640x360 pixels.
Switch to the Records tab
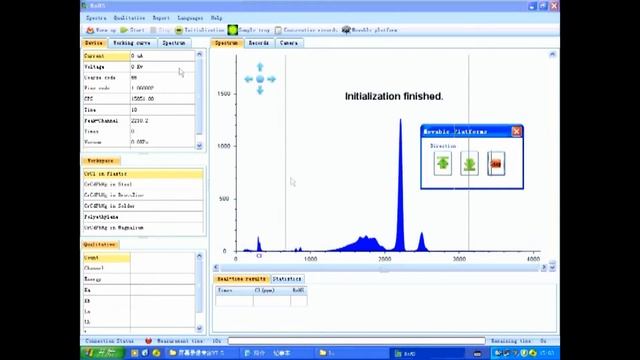[259, 43]
